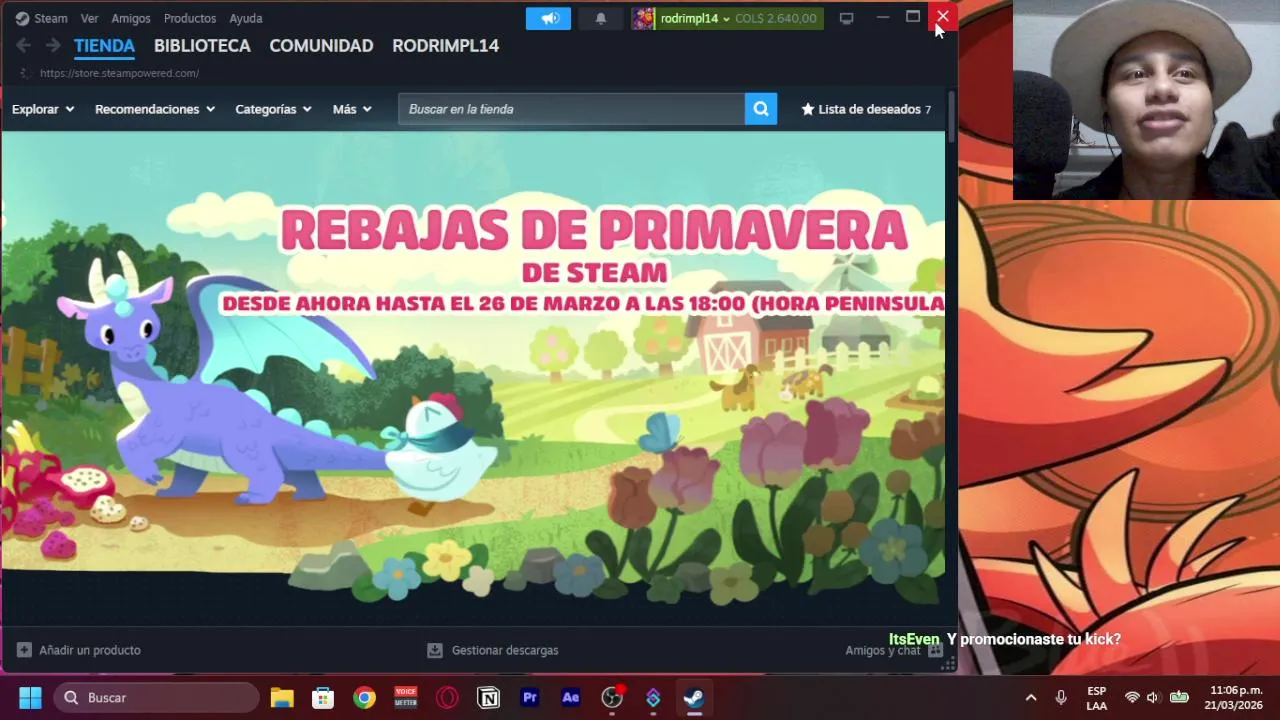Screen dimensions: 1280x720
Task: Open the Wi-Fi network tray icon
Action: (1132, 697)
